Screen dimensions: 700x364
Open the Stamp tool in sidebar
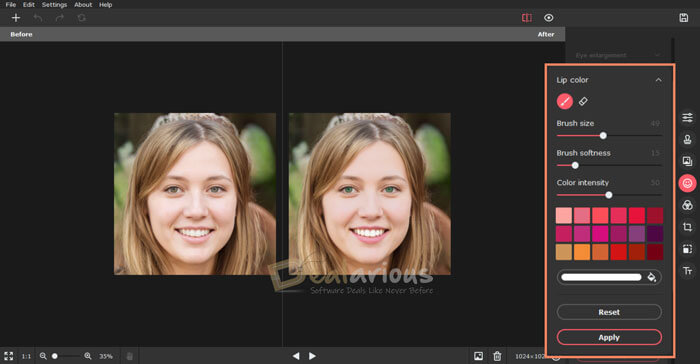click(x=688, y=139)
